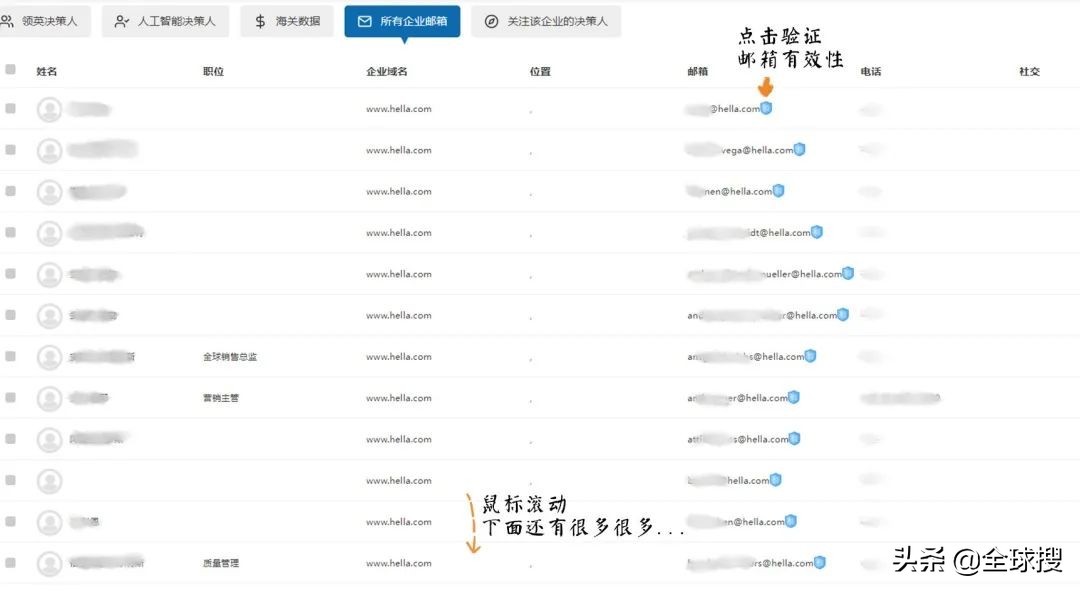This screenshot has height=591, width=1080.
Task: Click the person icon on 人工智能决策人 tab
Action: (120, 20)
